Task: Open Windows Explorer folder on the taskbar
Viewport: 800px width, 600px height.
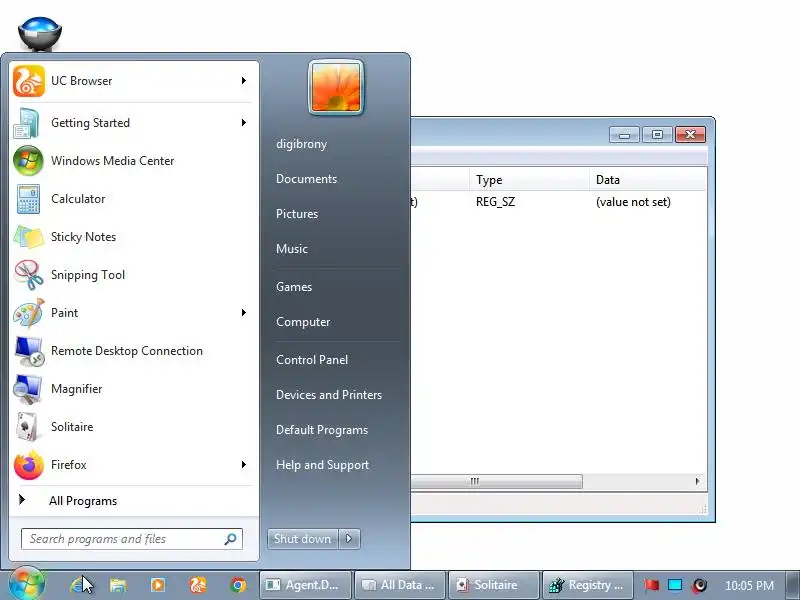Action: tap(118, 585)
